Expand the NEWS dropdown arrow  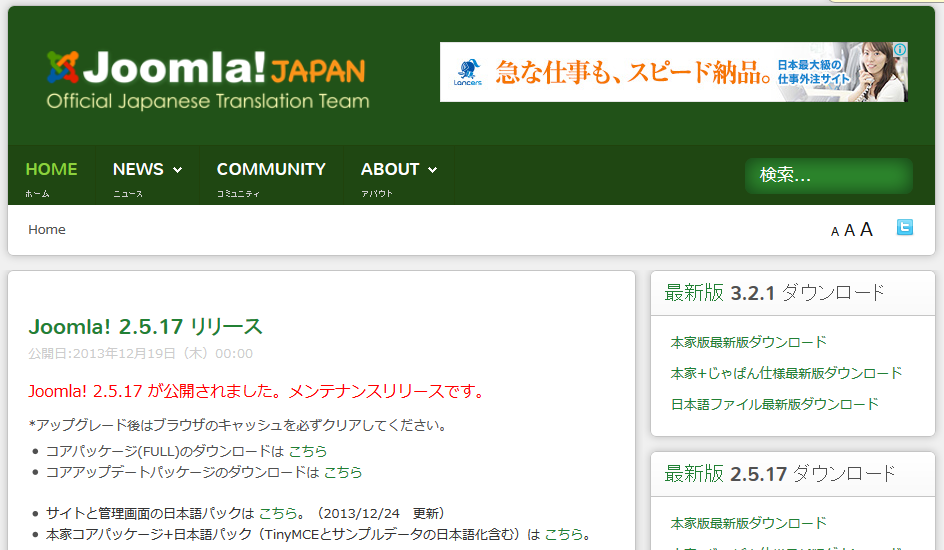pos(178,170)
